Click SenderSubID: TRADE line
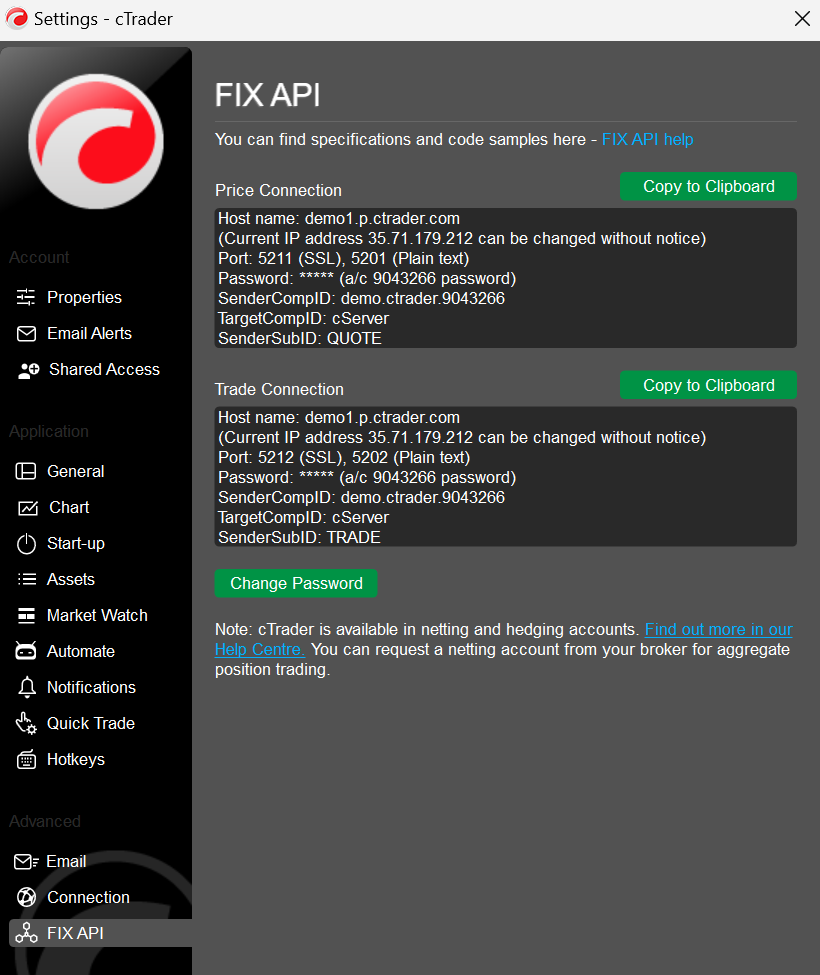 click(x=299, y=537)
